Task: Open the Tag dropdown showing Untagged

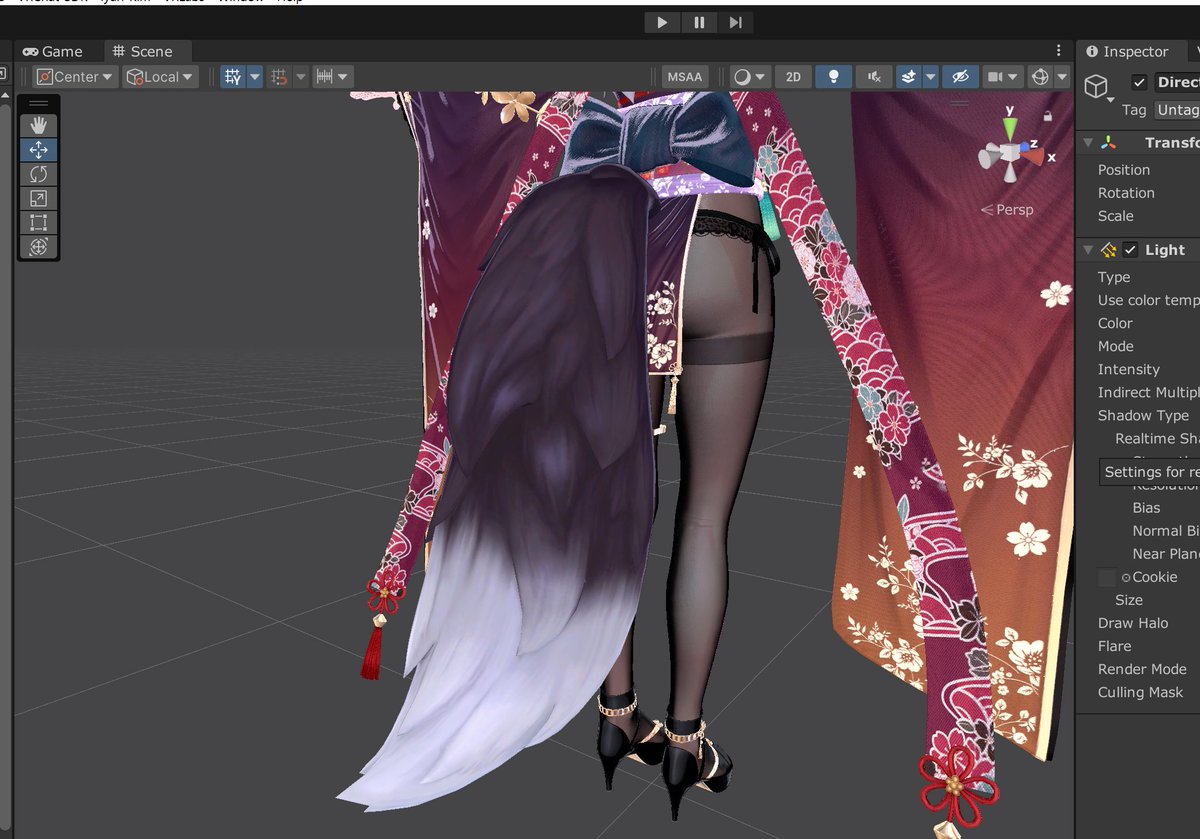Action: click(1177, 110)
